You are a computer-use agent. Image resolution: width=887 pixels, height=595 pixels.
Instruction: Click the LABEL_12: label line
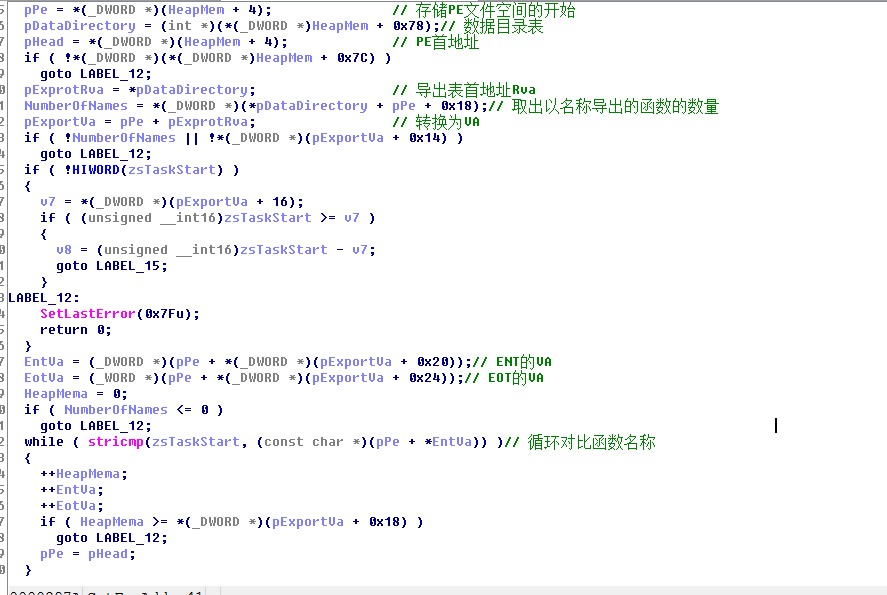pos(44,298)
